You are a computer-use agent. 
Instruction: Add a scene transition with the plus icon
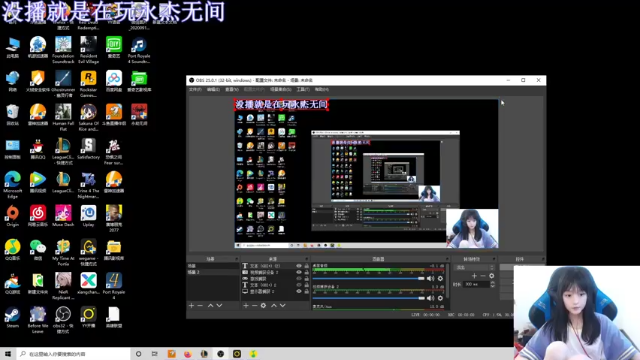pyautogui.click(x=474, y=276)
